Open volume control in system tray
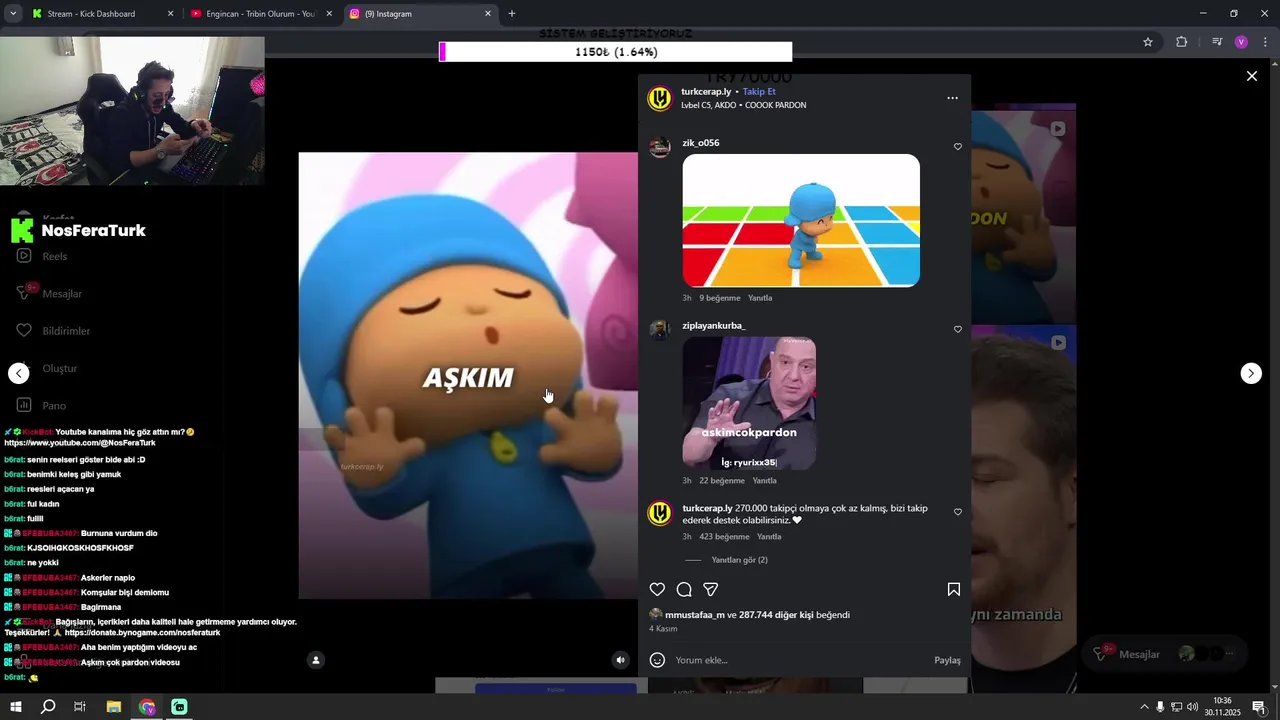The image size is (1280, 720). tap(1192, 707)
